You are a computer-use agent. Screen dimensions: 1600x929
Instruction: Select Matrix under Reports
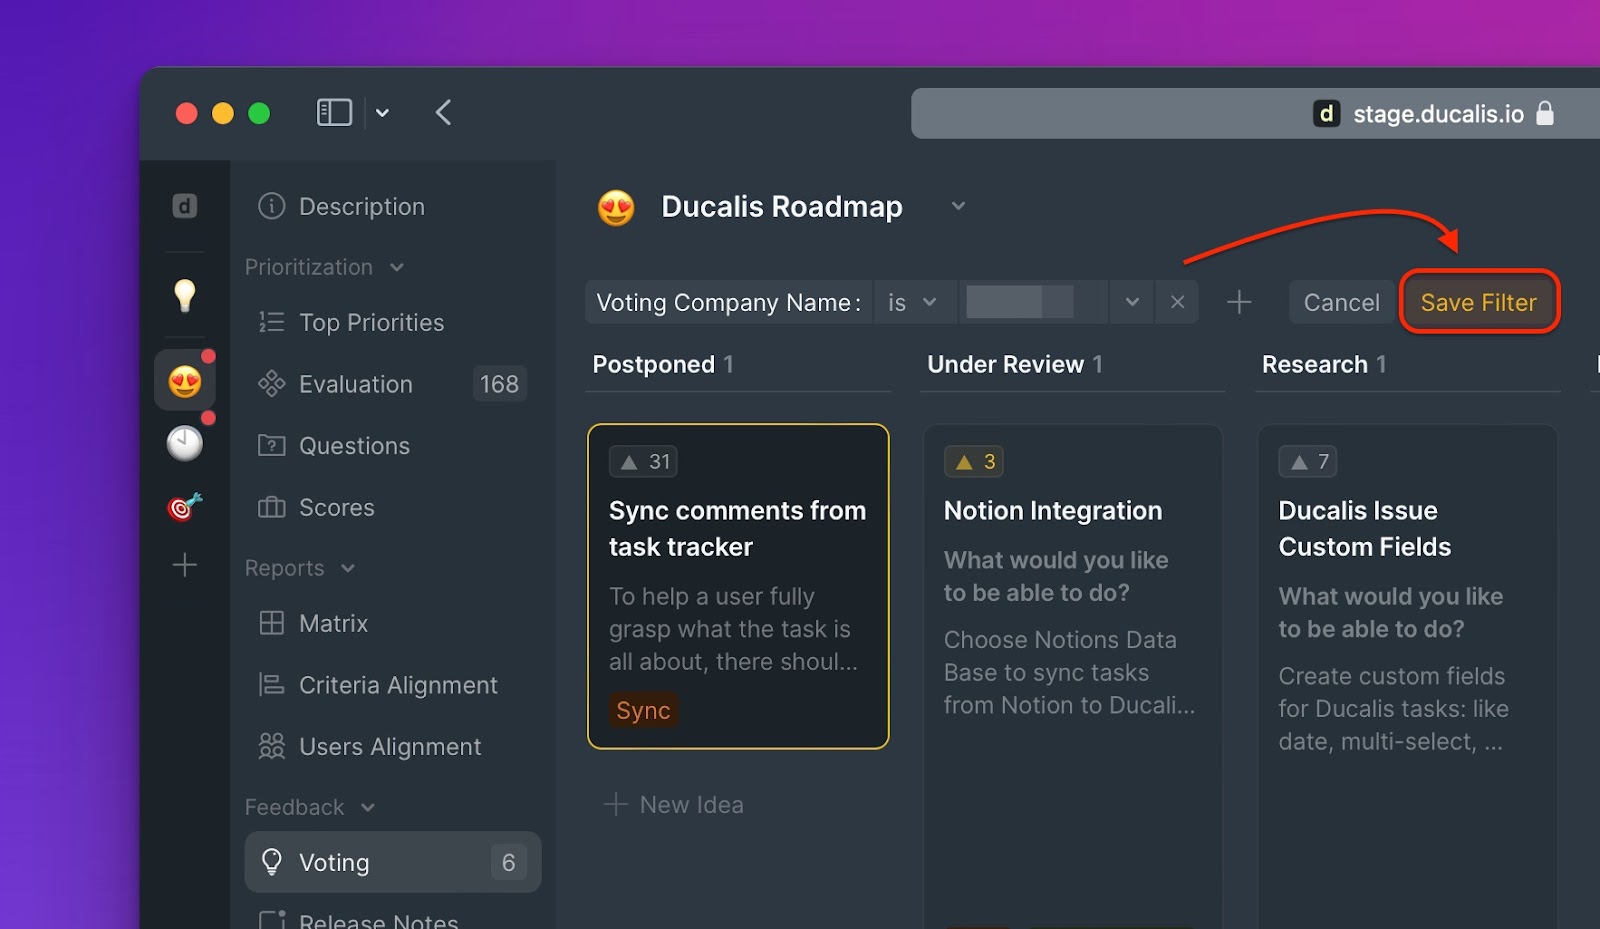pyautogui.click(x=334, y=623)
